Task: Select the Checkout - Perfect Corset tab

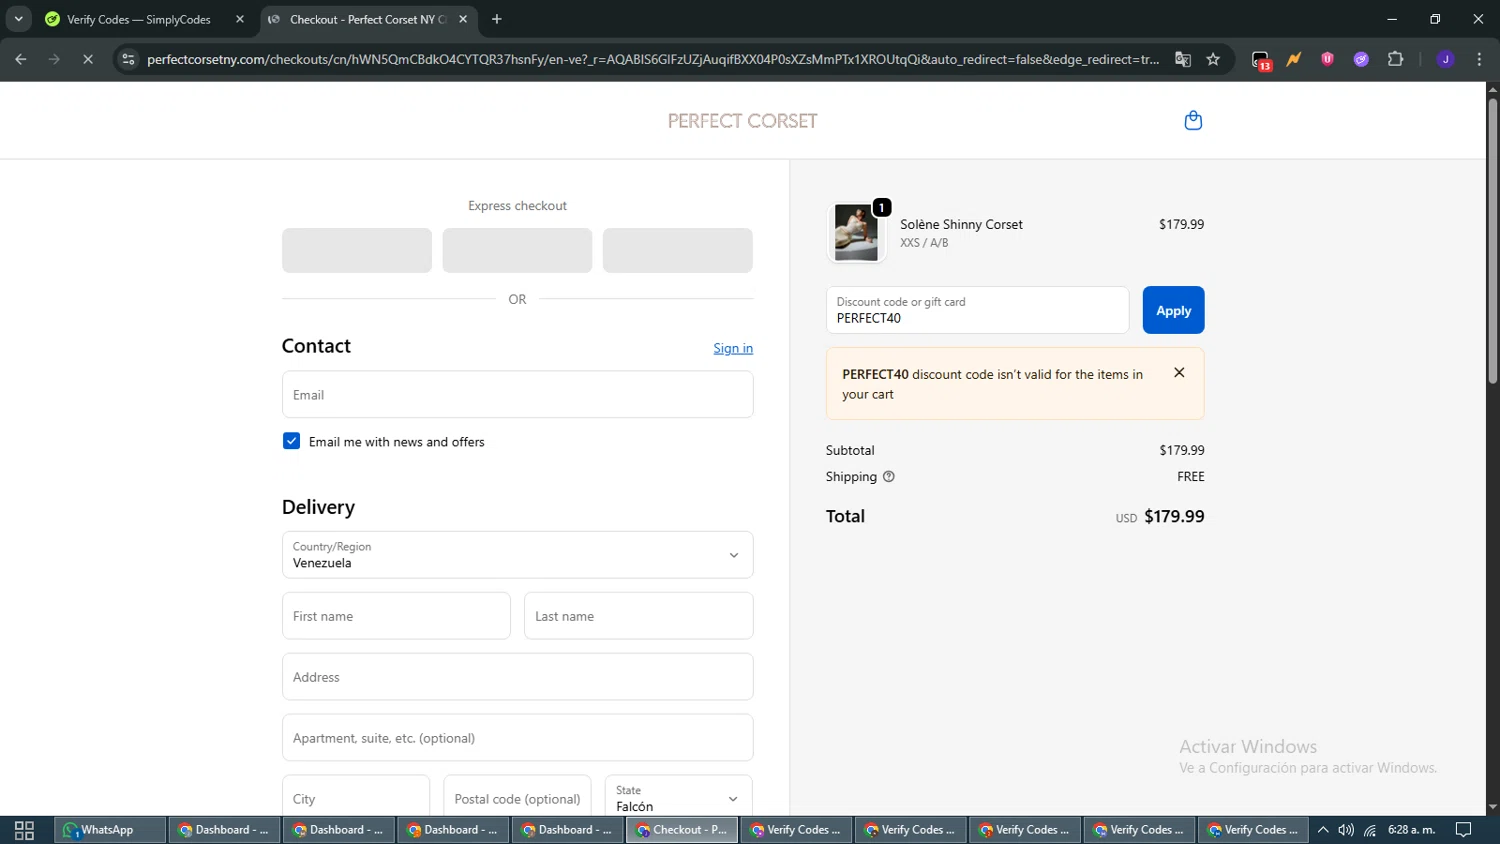Action: coord(366,19)
